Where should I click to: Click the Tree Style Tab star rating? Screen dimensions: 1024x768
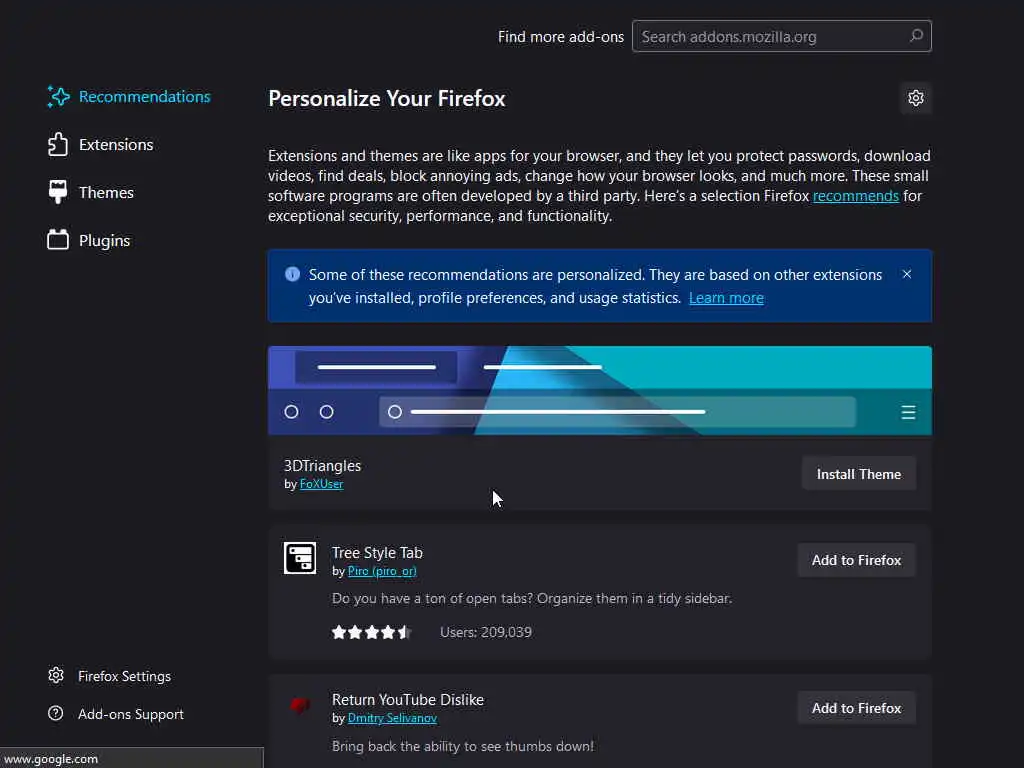tap(372, 632)
